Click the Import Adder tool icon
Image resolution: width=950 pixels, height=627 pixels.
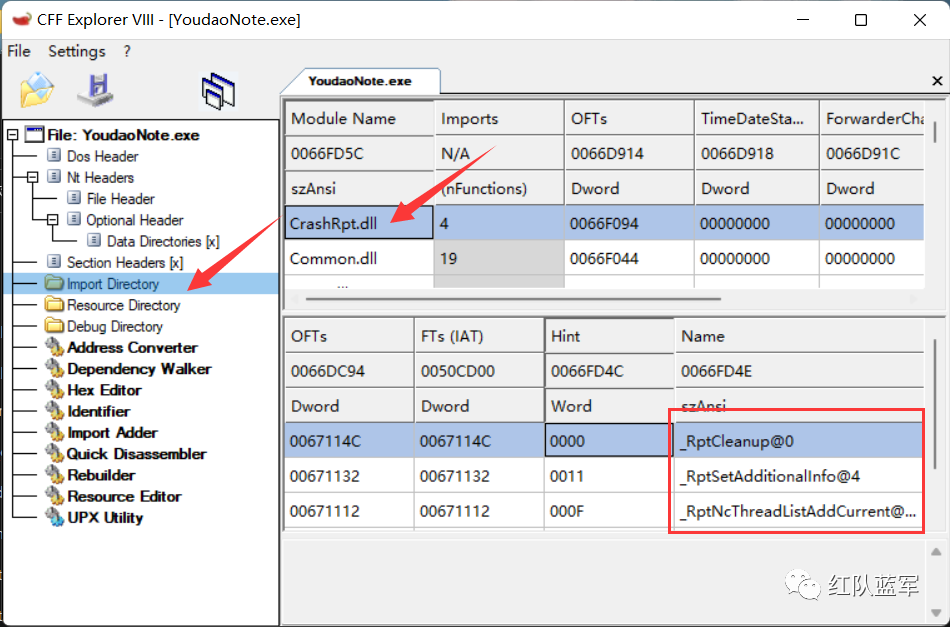(x=55, y=432)
